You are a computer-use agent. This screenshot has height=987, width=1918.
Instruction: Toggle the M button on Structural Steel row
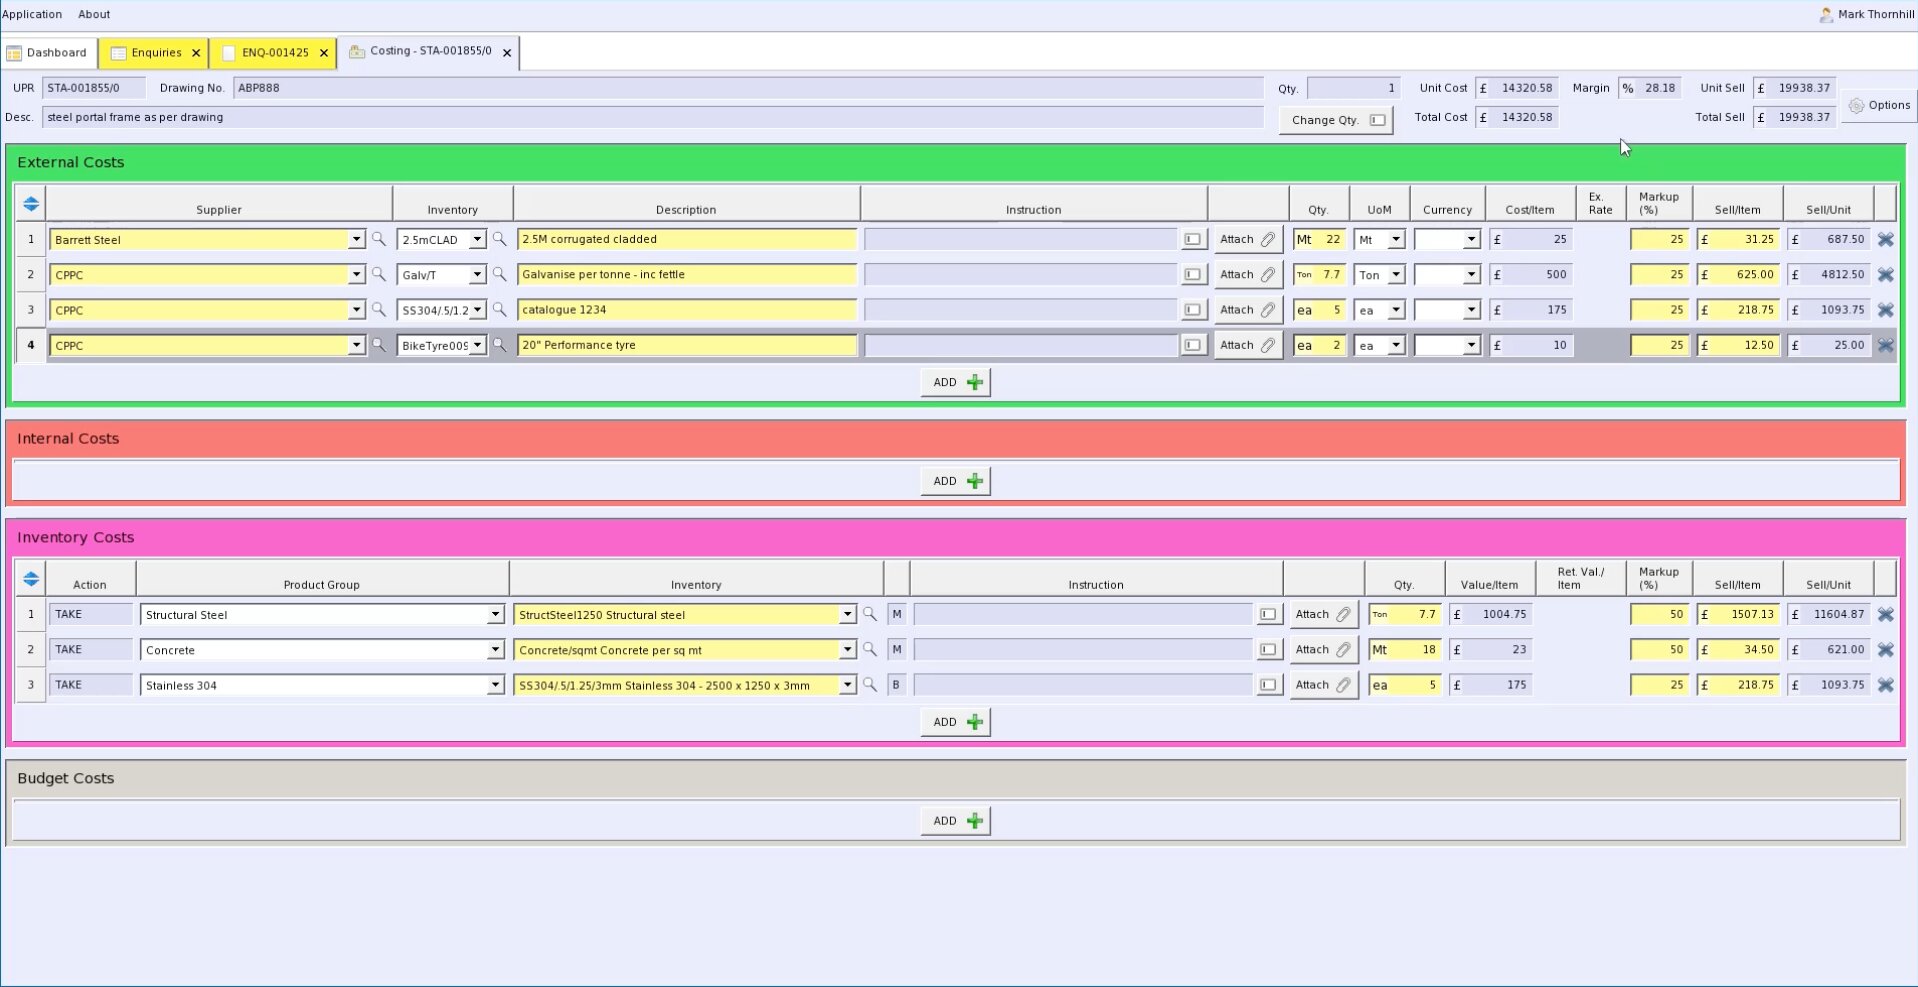896,615
